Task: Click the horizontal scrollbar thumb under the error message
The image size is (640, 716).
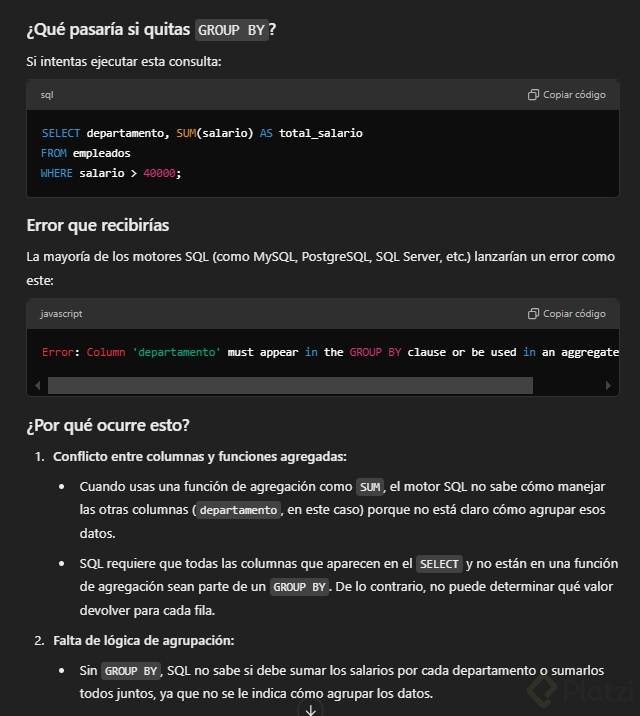Action: point(290,385)
